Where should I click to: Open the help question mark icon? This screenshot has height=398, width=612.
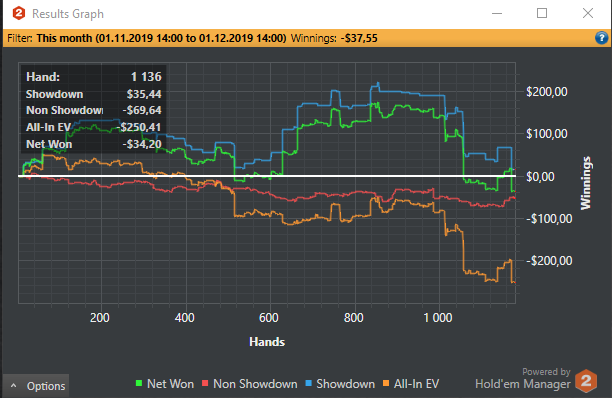(x=601, y=38)
